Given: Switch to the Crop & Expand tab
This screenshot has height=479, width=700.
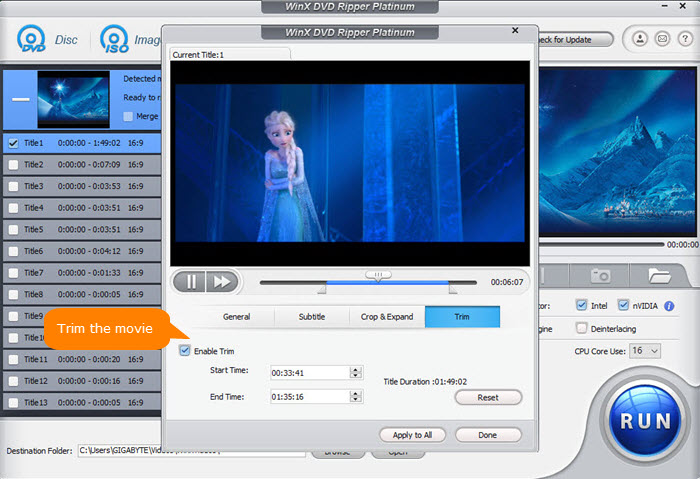Looking at the screenshot, I should (387, 317).
